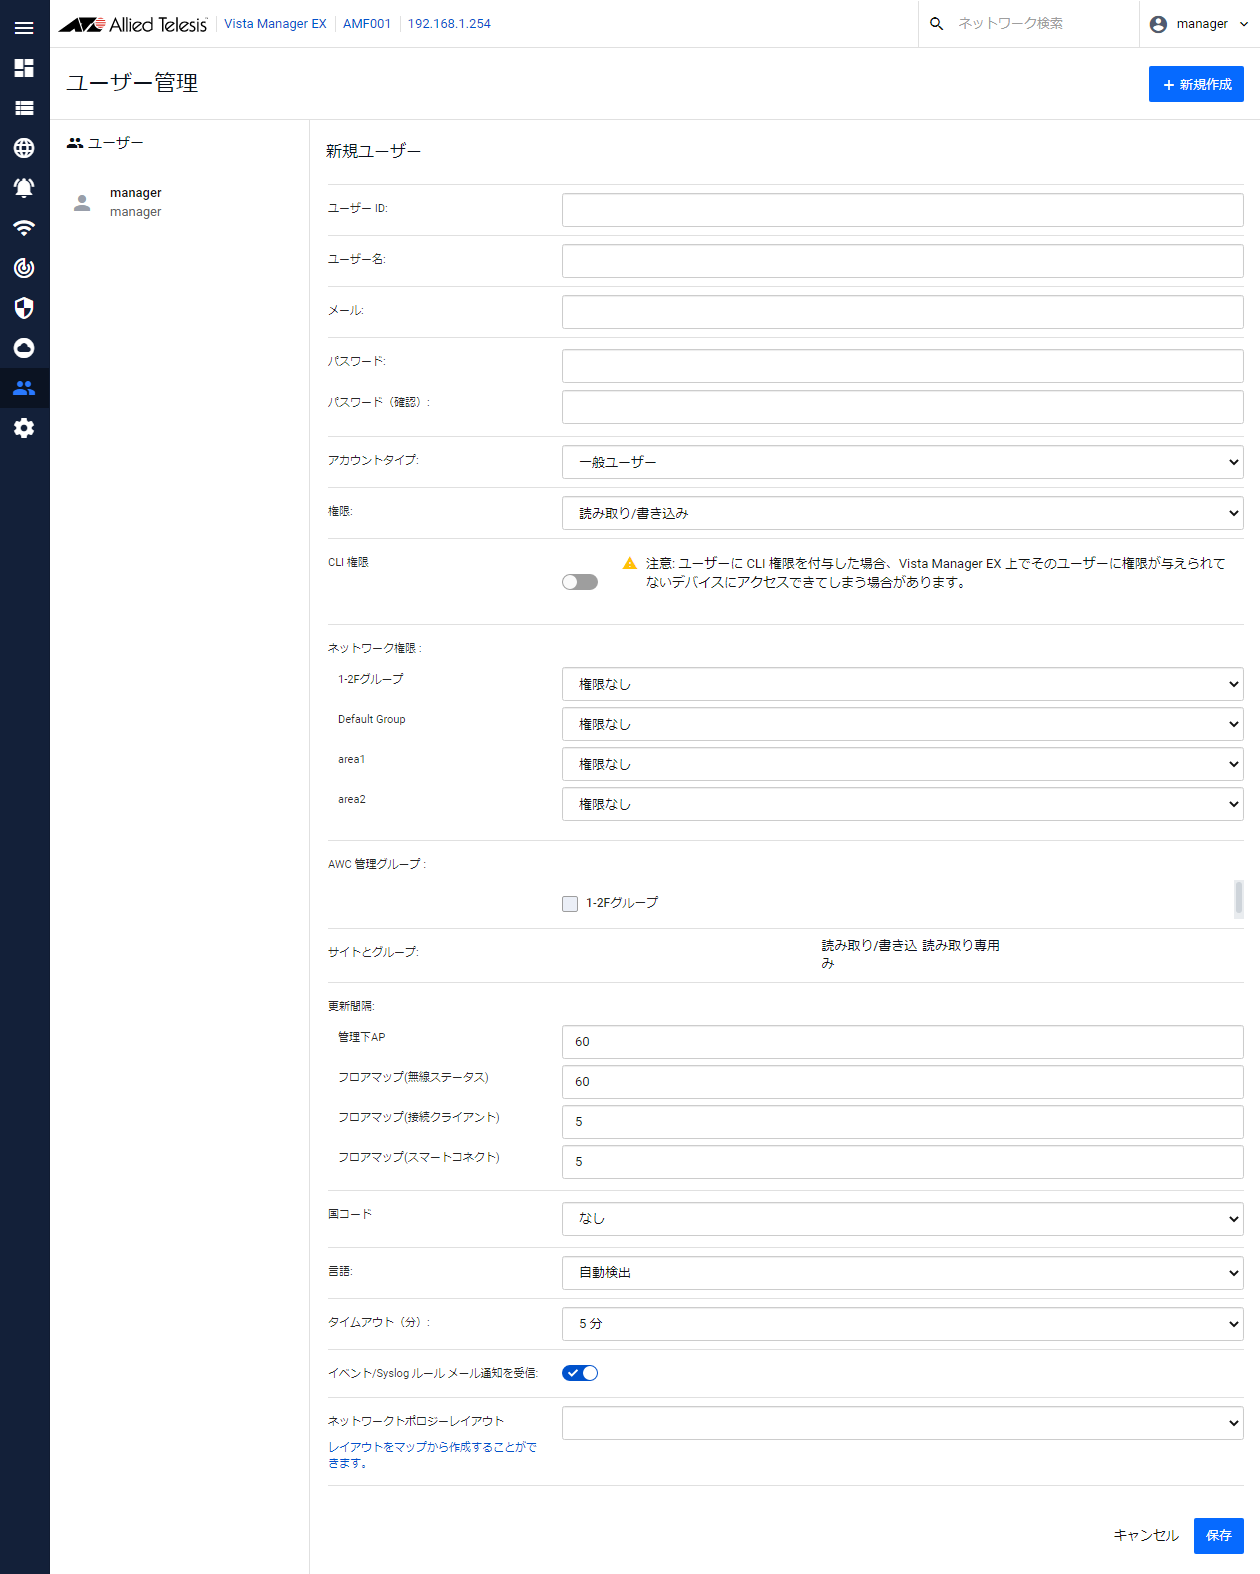Click into the メール field
This screenshot has width=1260, height=1574.
pos(903,312)
